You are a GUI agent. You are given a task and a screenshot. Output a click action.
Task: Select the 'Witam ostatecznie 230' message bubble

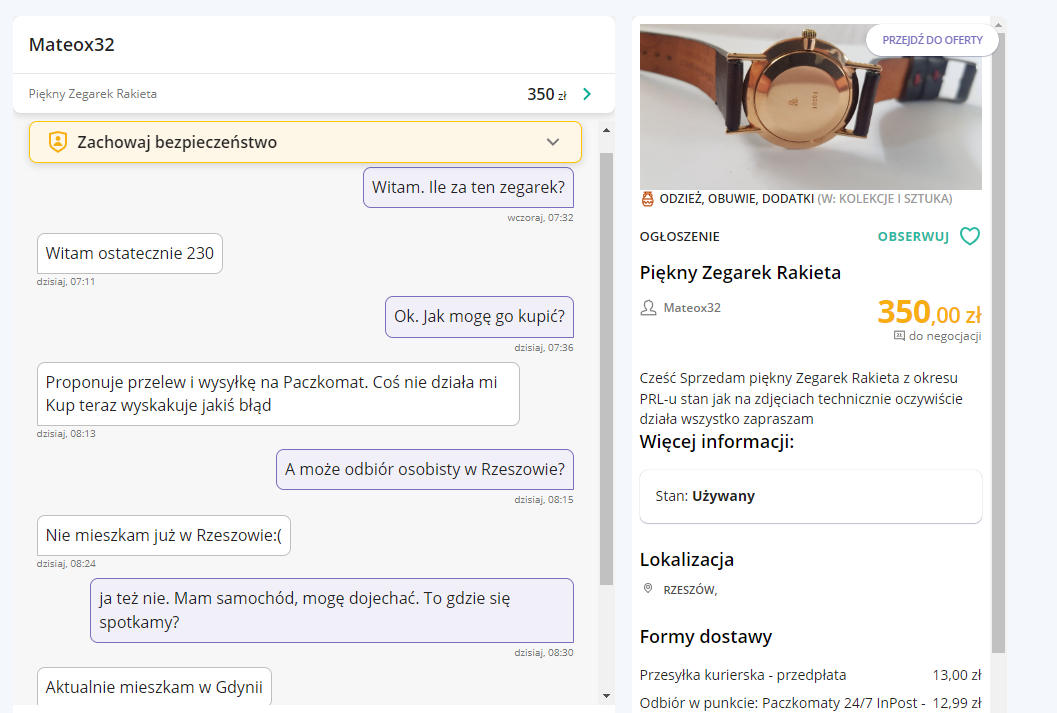point(130,254)
